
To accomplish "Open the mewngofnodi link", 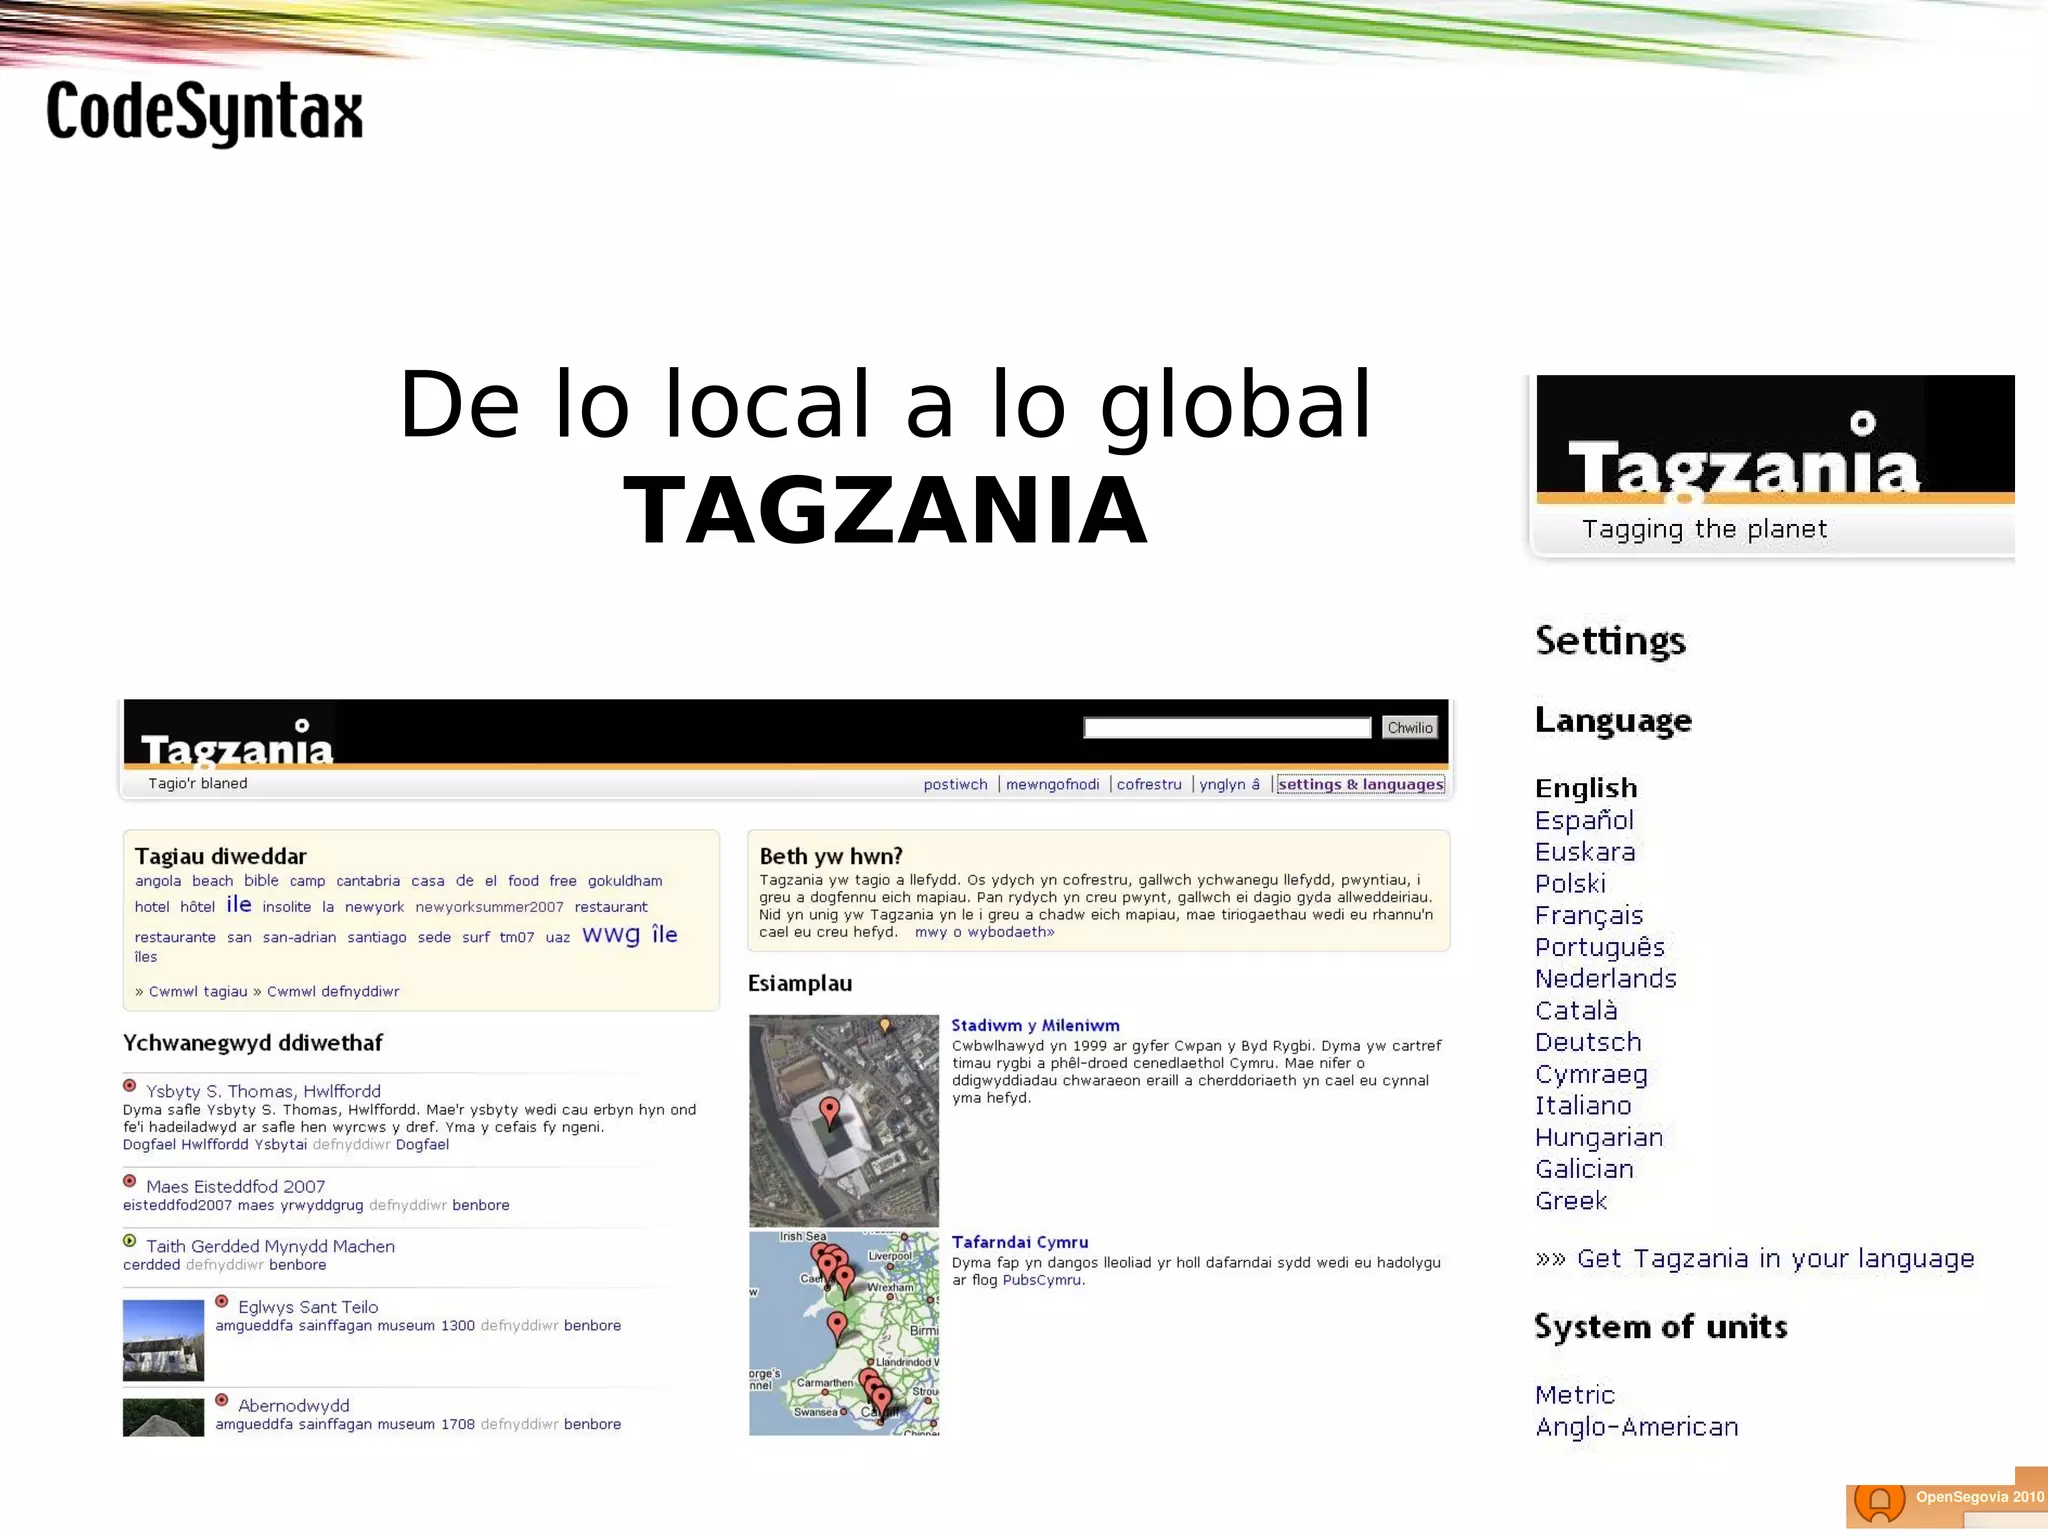I will [1052, 785].
